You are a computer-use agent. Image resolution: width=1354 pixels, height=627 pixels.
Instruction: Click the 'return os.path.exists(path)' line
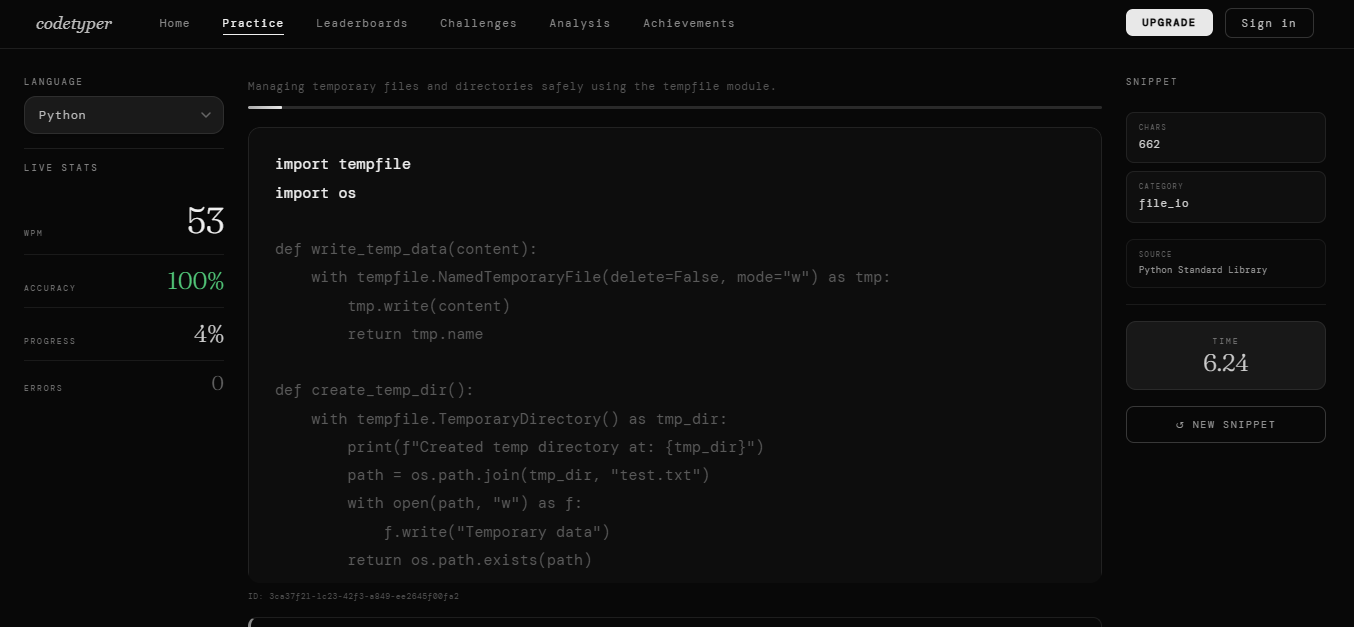470,560
